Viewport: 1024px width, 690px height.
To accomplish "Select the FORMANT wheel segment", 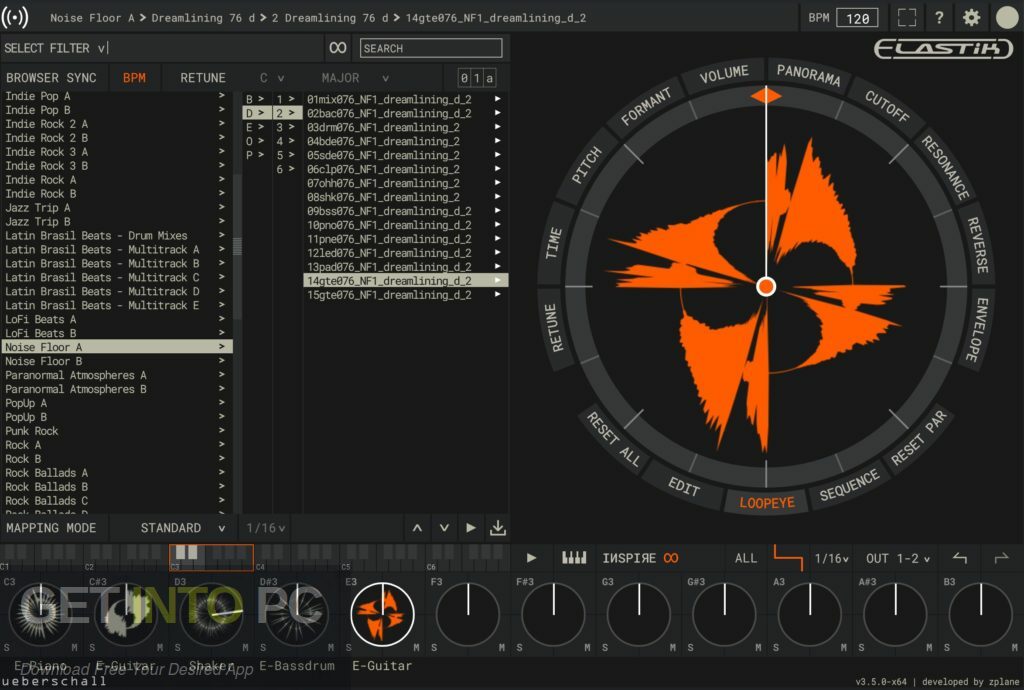I will click(645, 106).
